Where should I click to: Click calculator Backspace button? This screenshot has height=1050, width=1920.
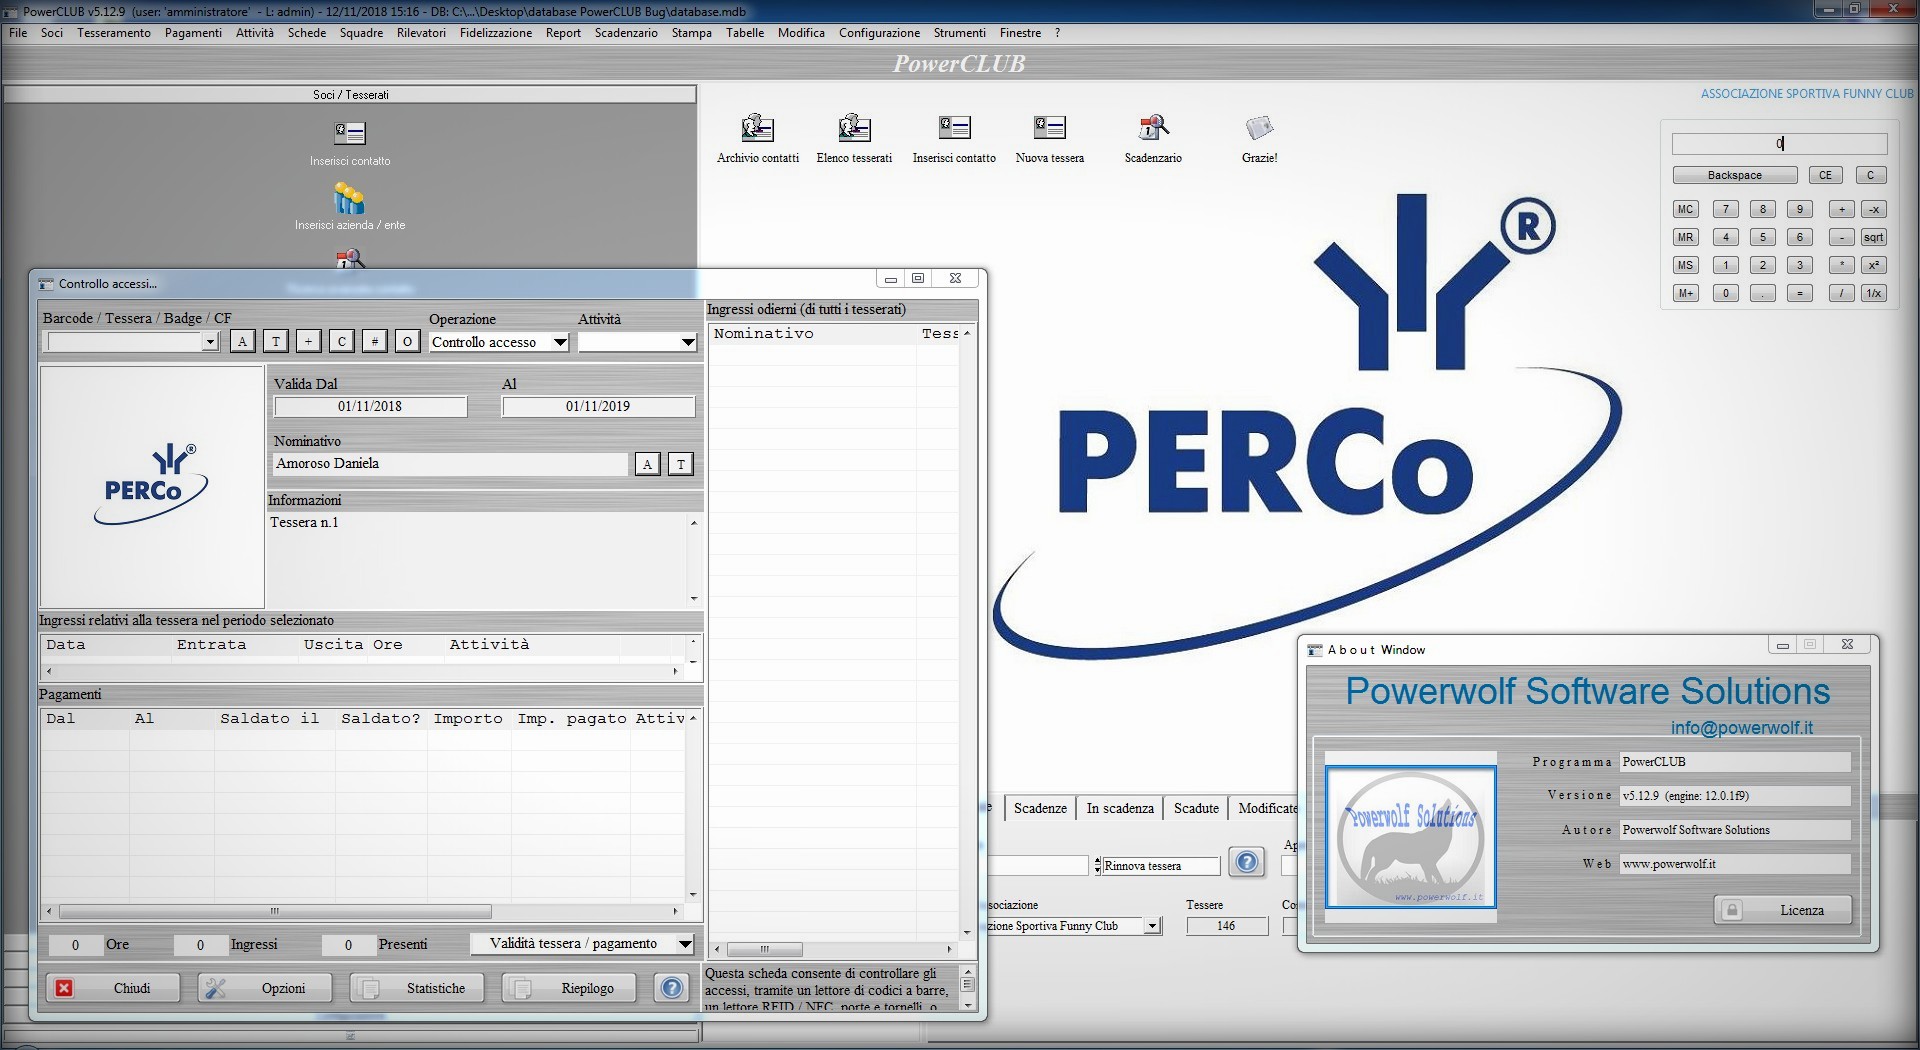pos(1734,175)
